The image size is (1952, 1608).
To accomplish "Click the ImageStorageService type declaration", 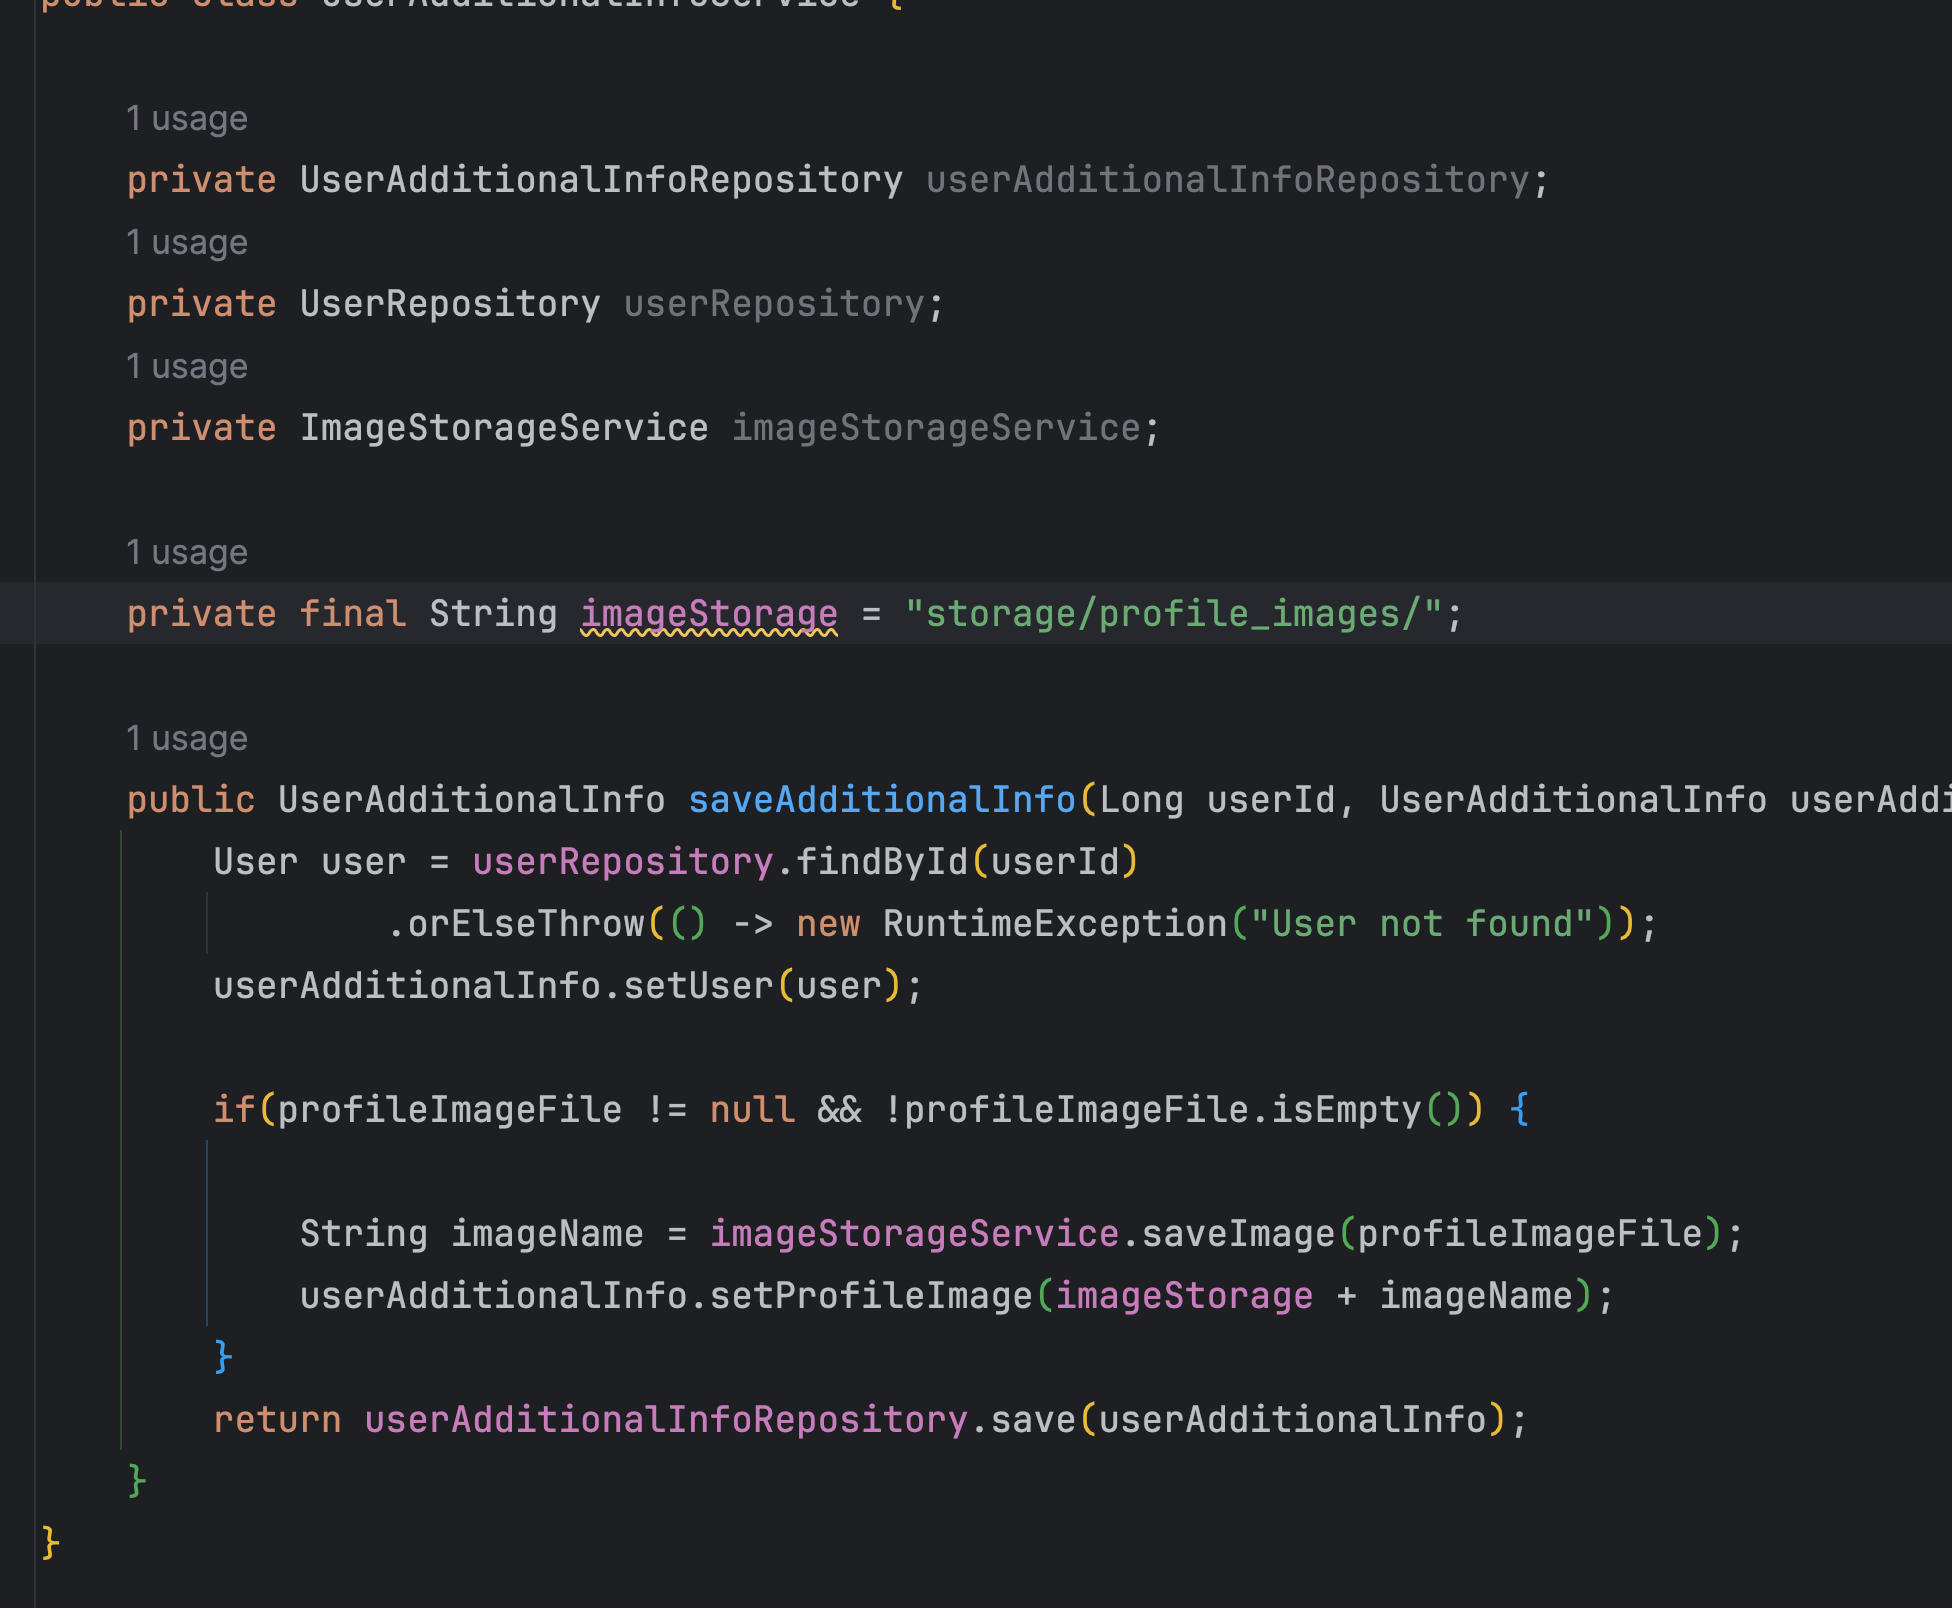I will [x=504, y=428].
